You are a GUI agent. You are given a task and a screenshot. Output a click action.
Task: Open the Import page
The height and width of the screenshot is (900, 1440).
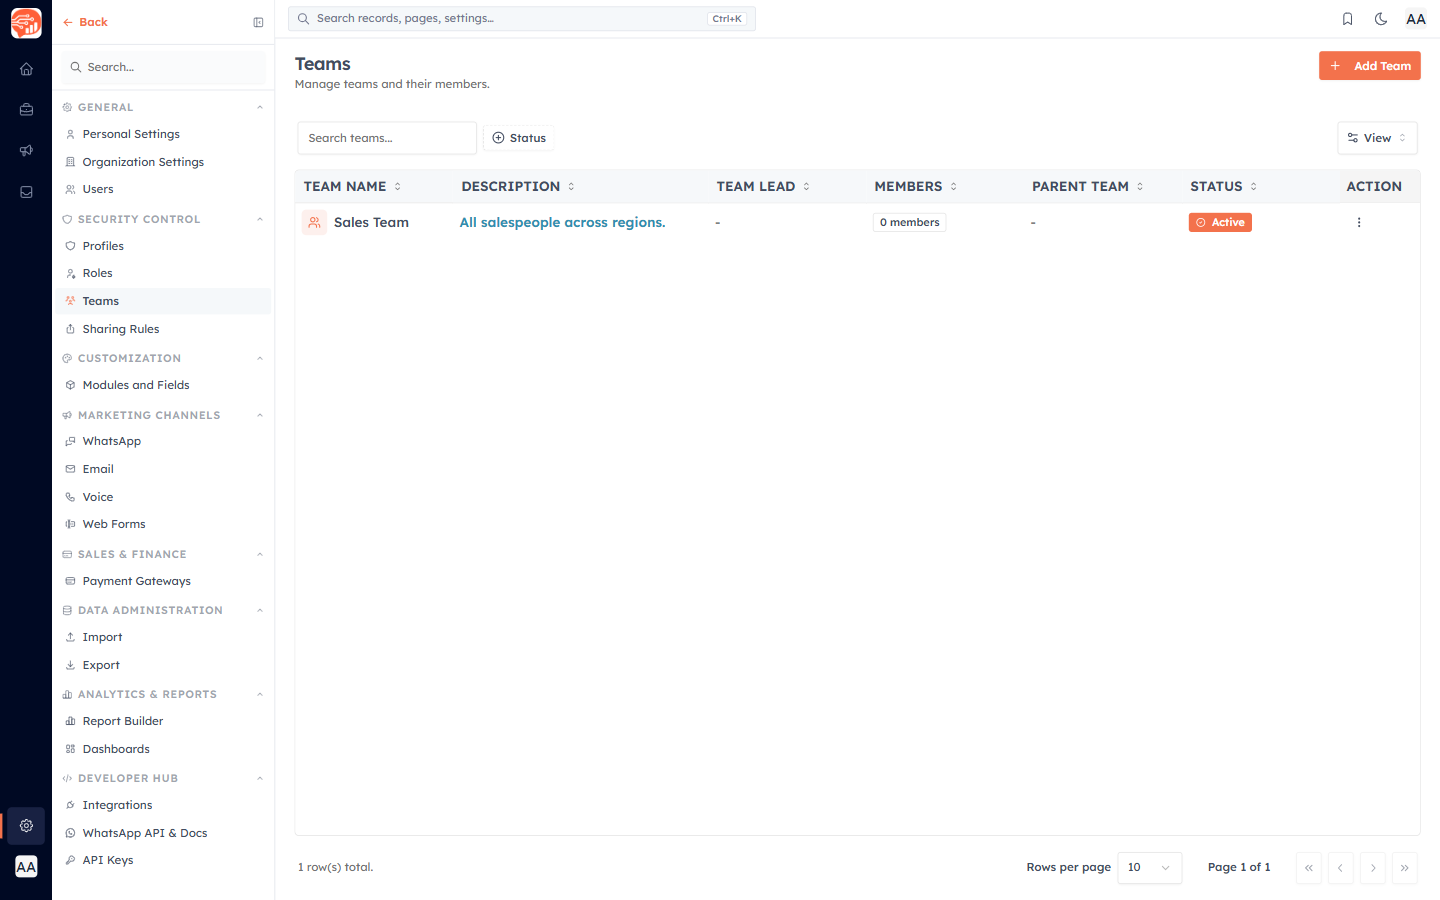(162, 637)
